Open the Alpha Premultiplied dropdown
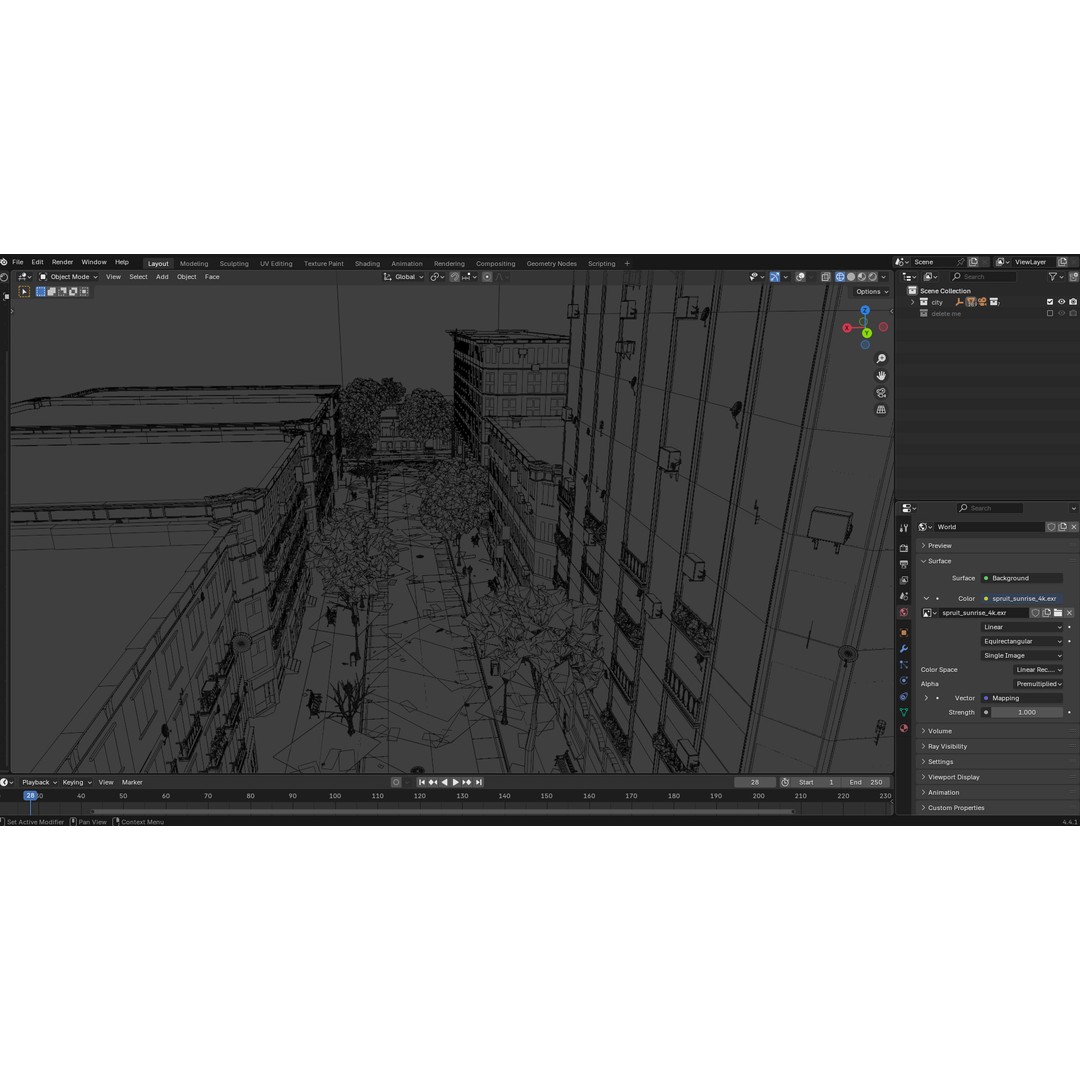The width and height of the screenshot is (1080, 1080). [x=1038, y=683]
